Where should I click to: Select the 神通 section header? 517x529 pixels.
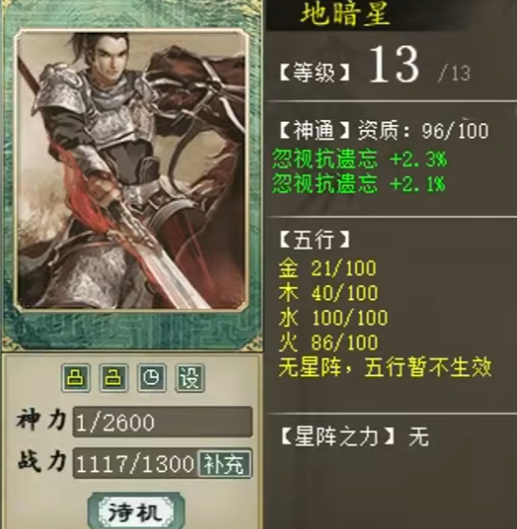315,131
